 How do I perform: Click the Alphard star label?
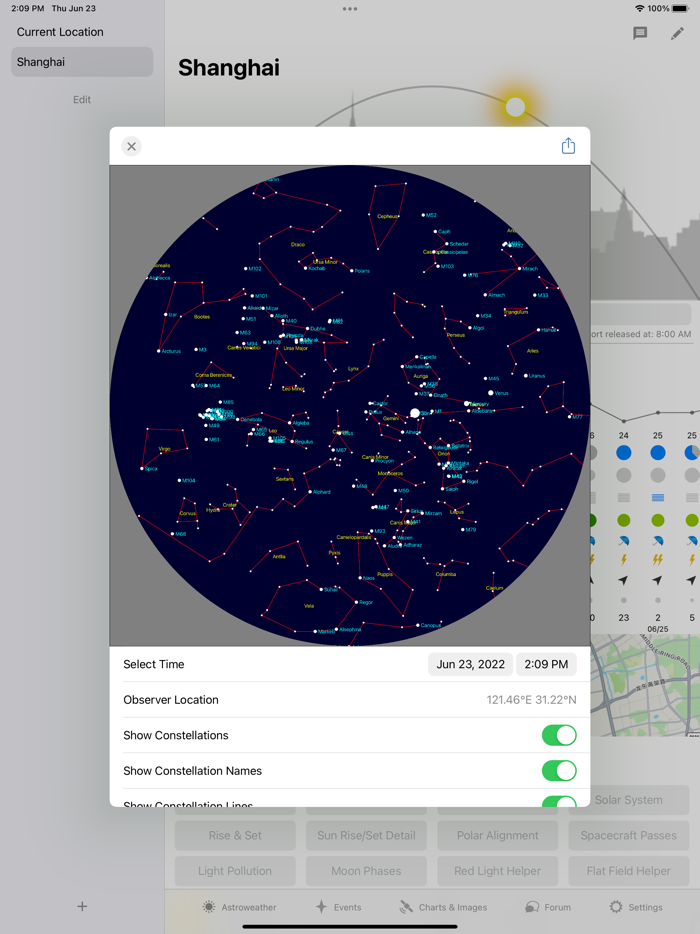click(322, 492)
